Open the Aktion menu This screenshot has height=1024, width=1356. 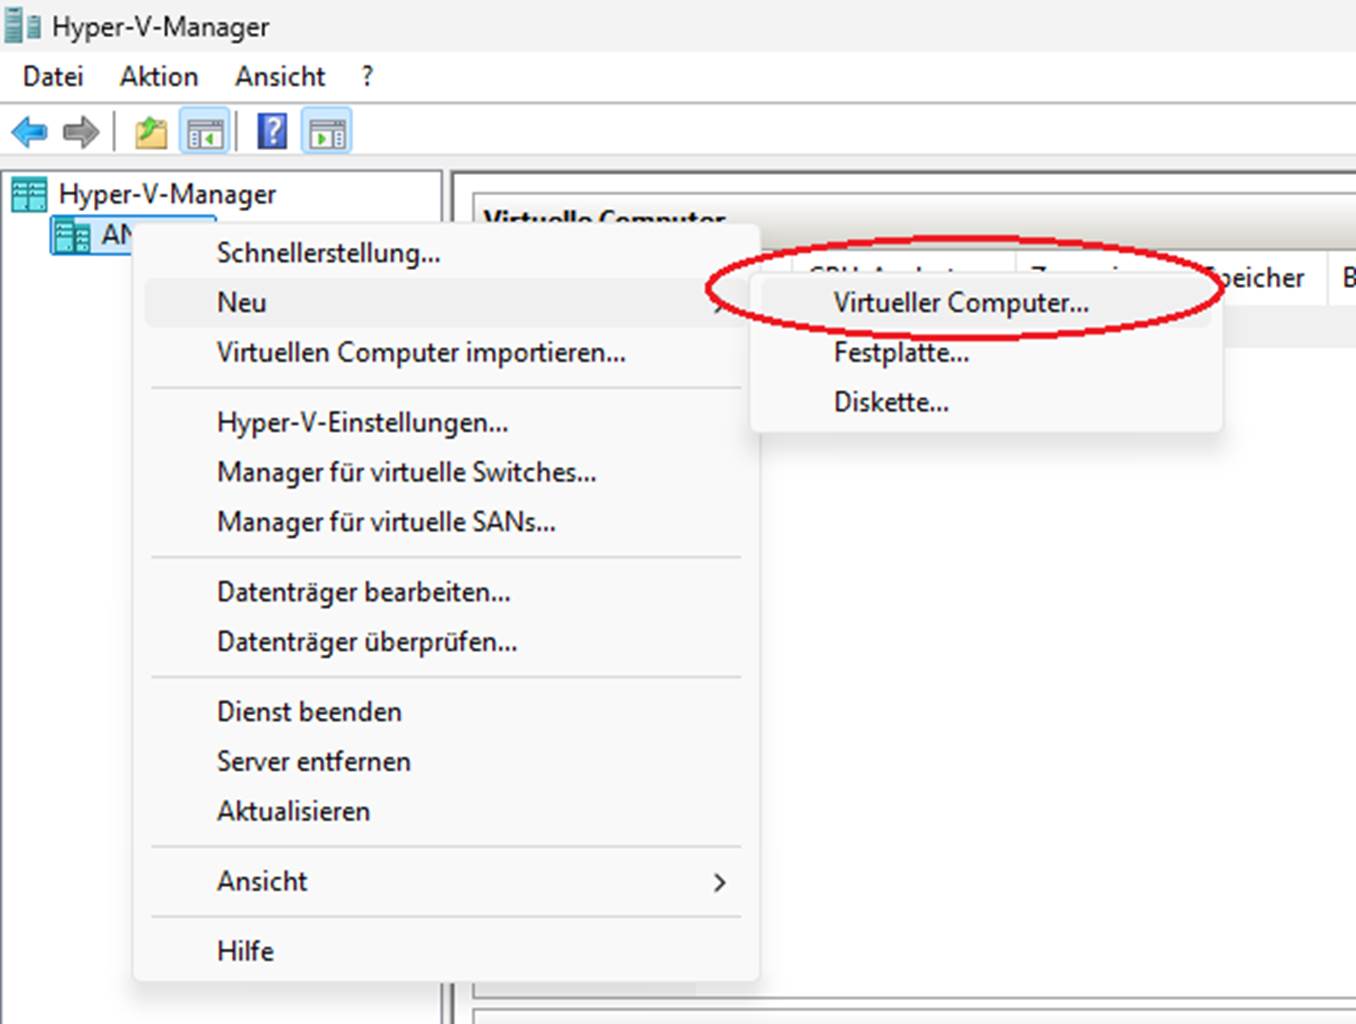point(159,77)
